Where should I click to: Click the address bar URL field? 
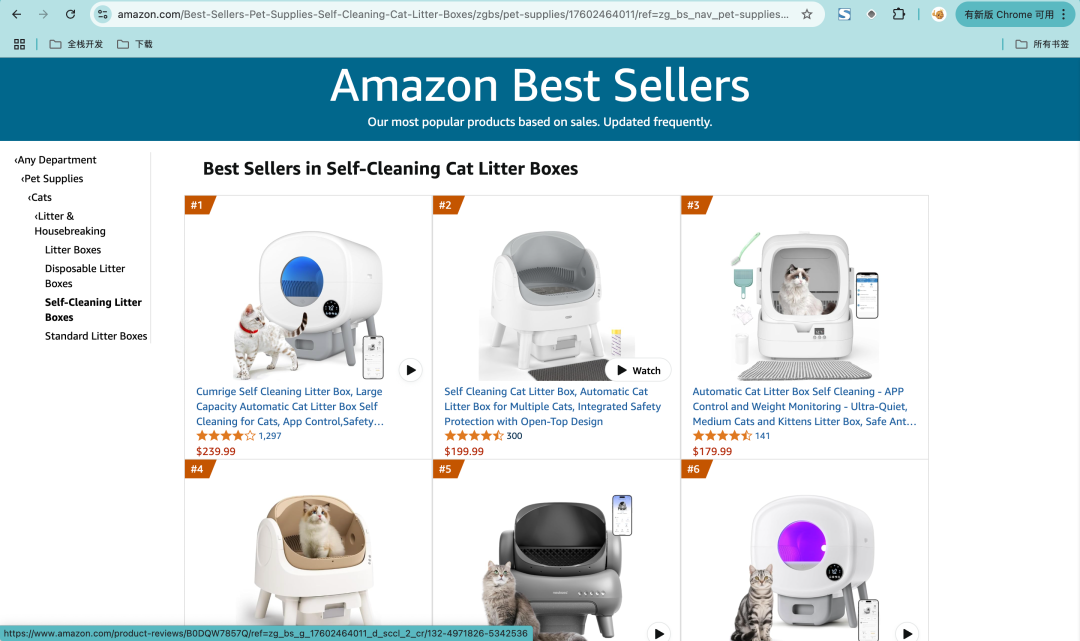tap(450, 14)
